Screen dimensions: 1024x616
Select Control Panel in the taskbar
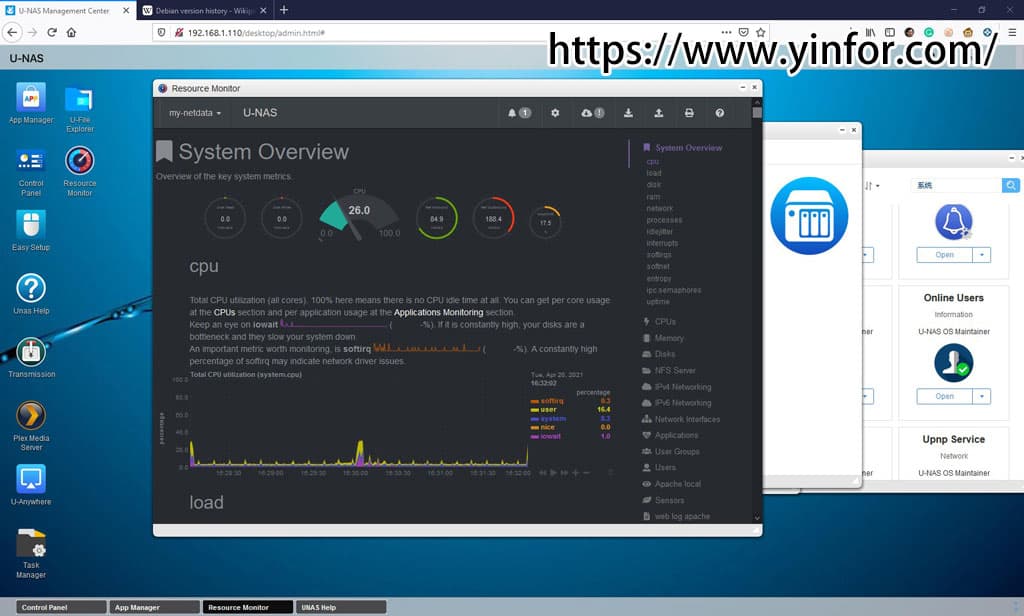tap(61, 608)
